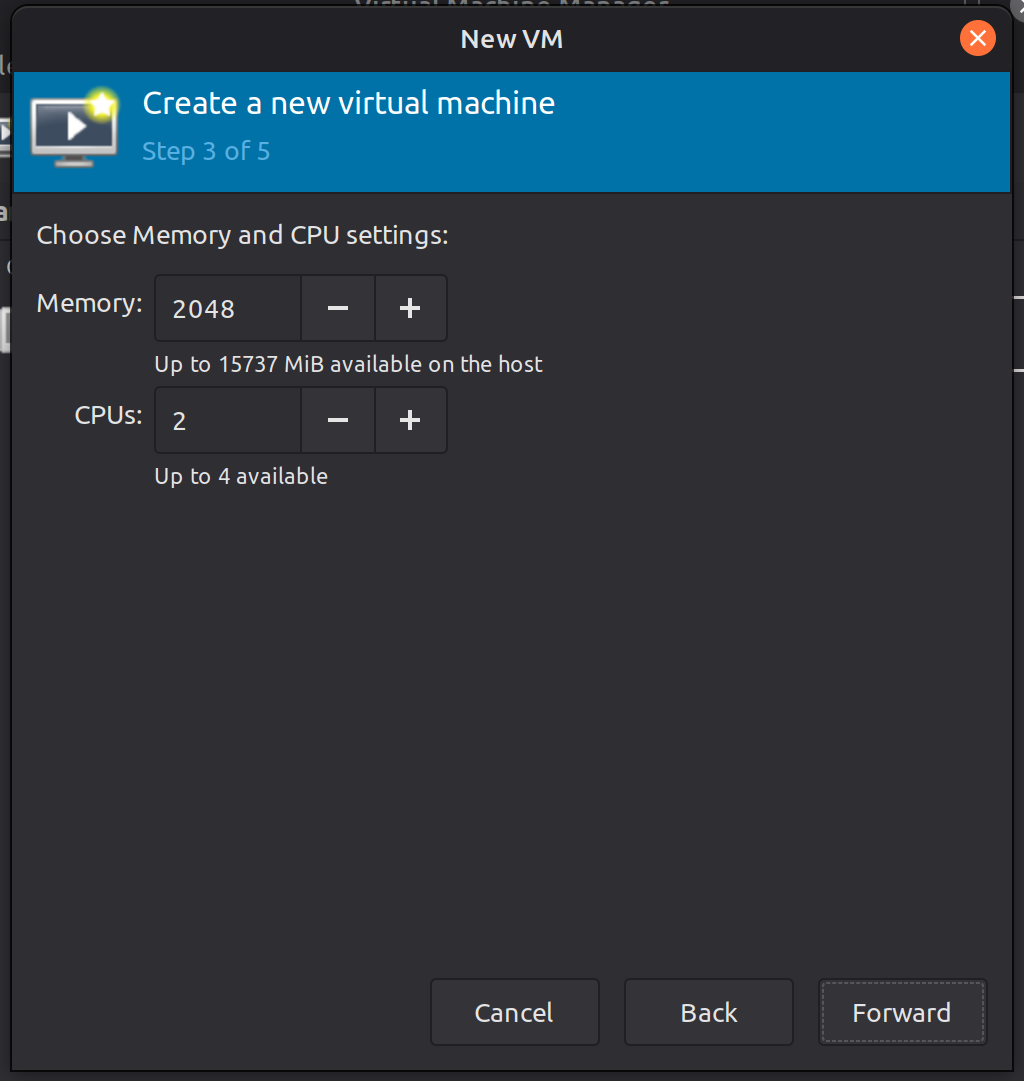Viewport: 1024px width, 1081px height.
Task: Click 'Choose Memory and CPU settings' text
Action: [x=242, y=236]
